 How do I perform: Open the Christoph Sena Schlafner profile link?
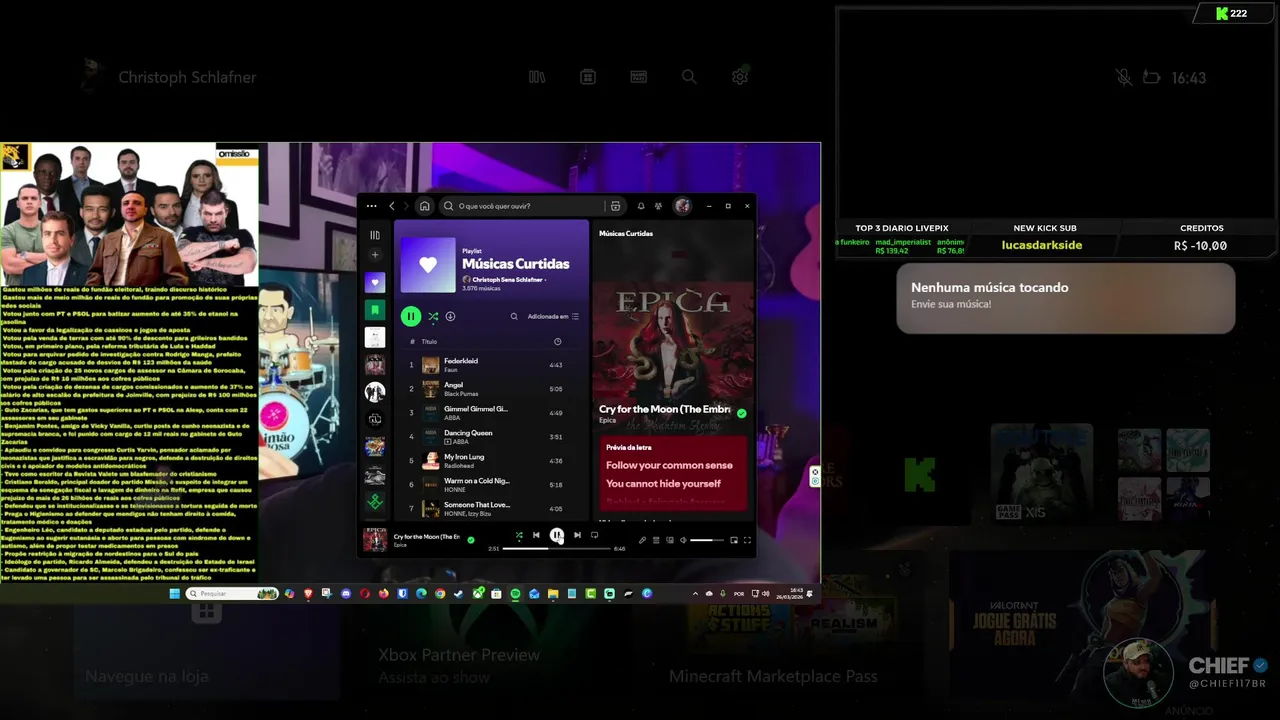[508, 280]
